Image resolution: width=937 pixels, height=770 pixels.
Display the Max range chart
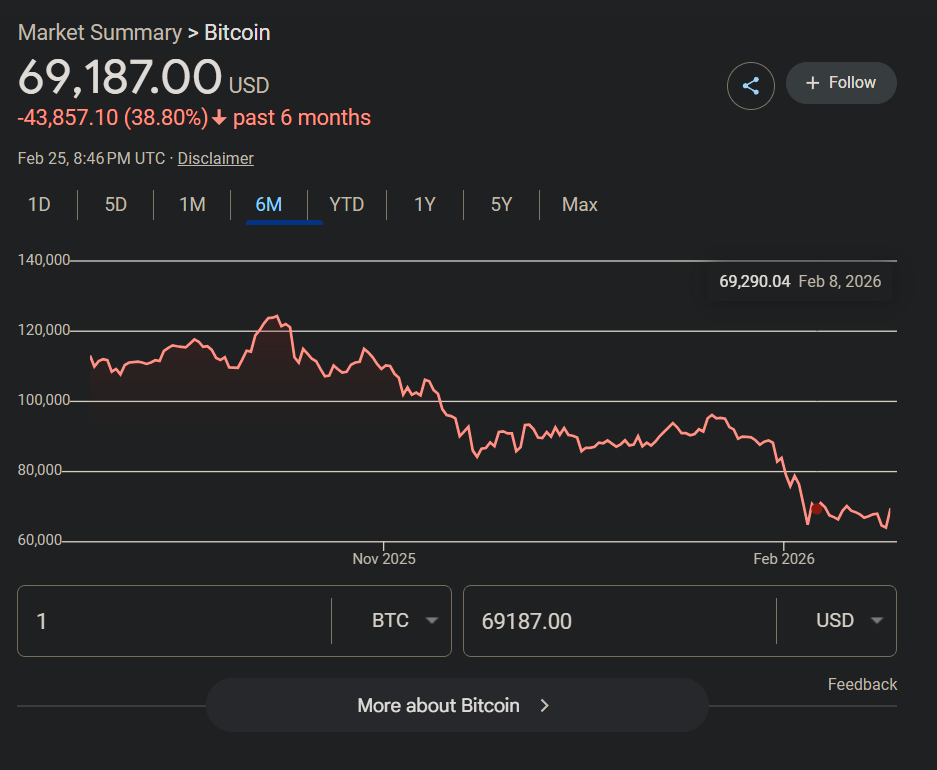[580, 205]
